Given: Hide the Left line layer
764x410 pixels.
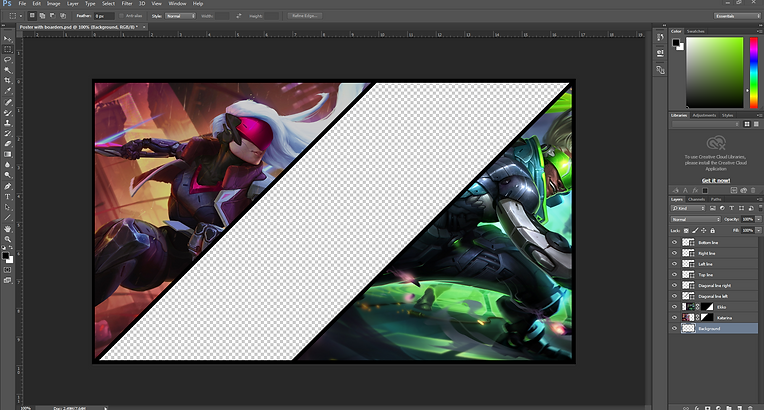Looking at the screenshot, I should click(674, 264).
